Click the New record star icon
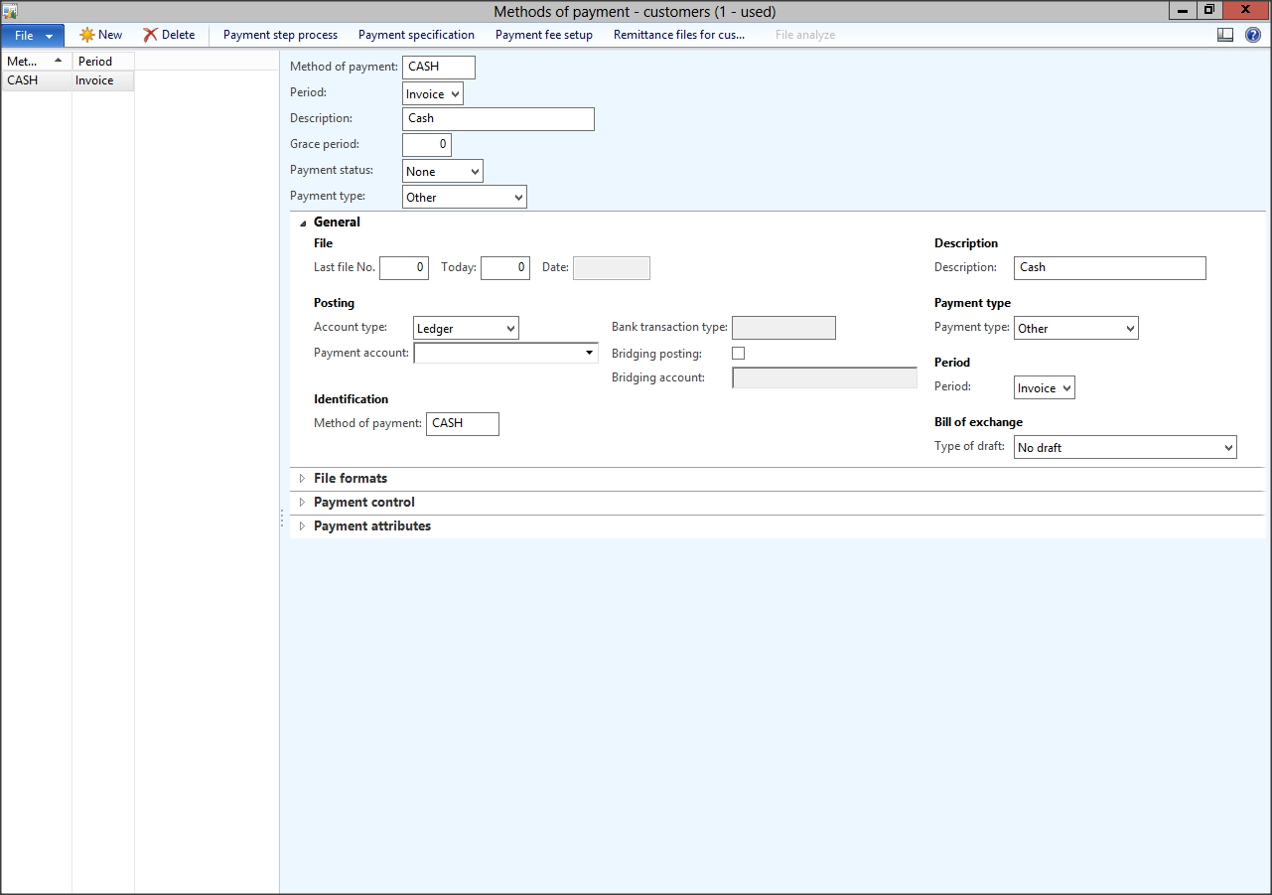Screen dimensions: 1272x895 tap(87, 35)
